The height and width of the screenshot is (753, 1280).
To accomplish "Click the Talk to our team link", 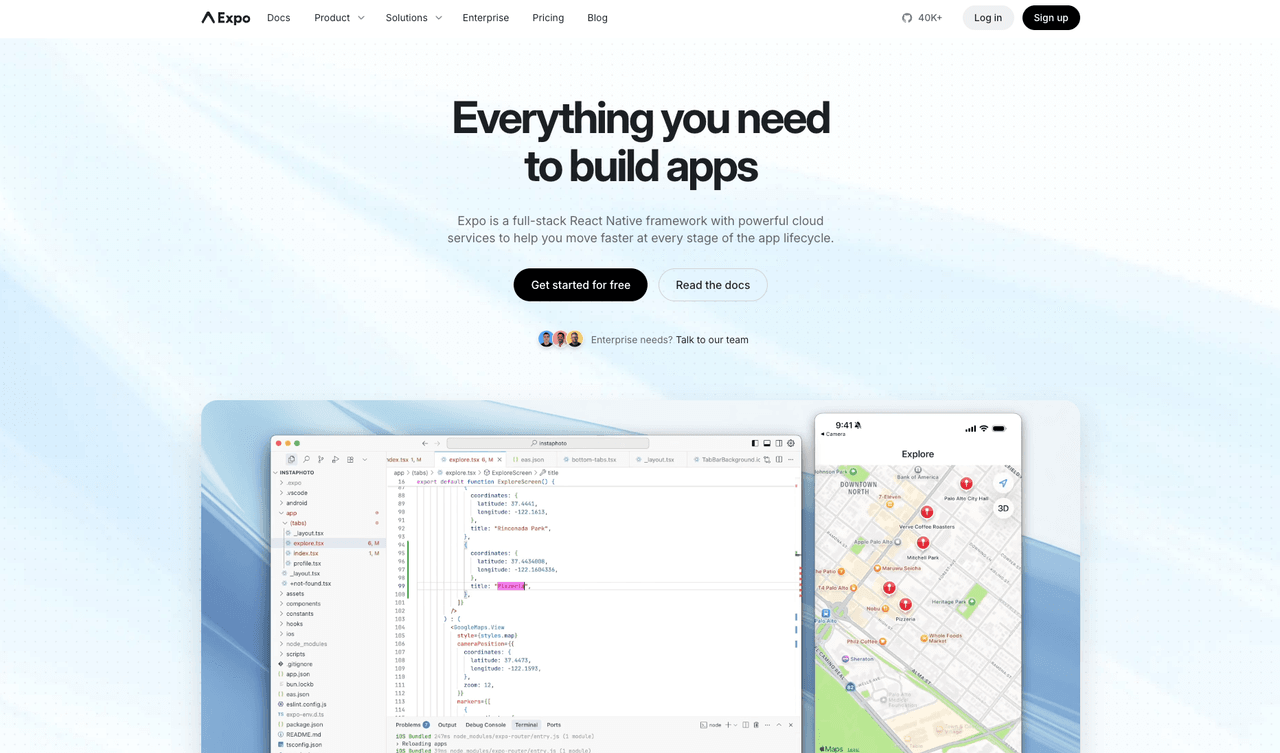I will (712, 339).
